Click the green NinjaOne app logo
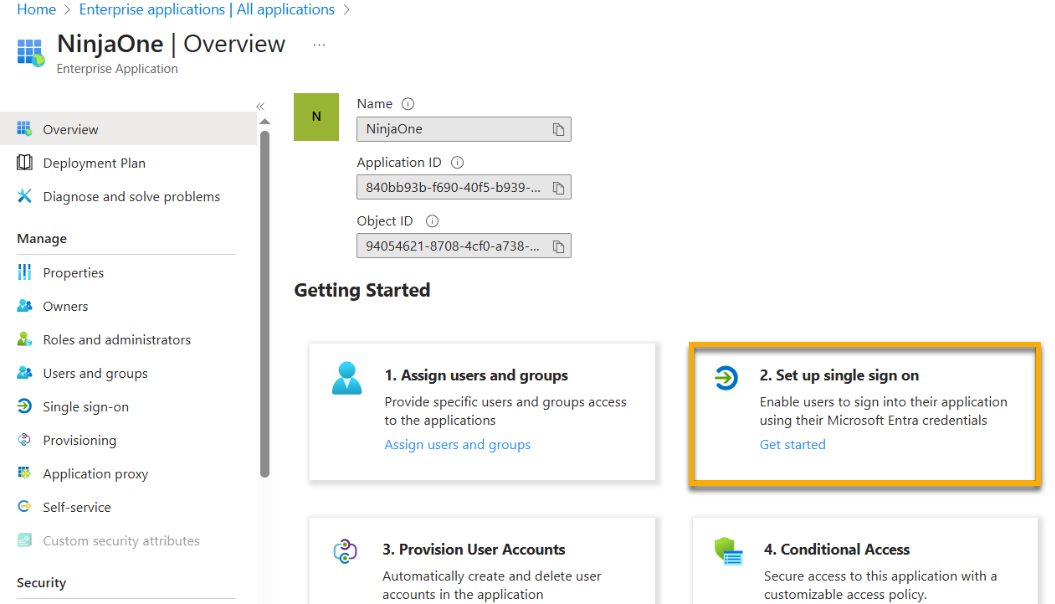 coord(316,117)
